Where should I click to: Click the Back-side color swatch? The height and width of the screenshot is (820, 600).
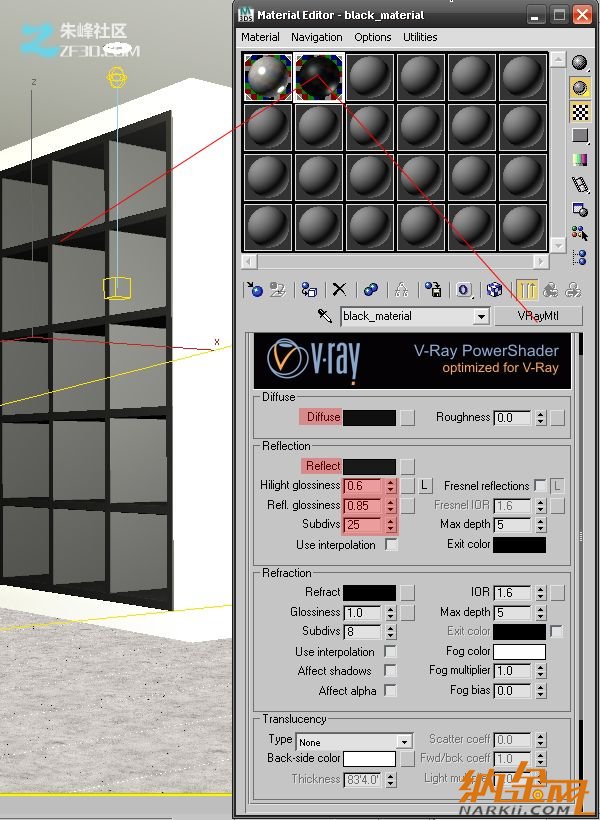[369, 759]
